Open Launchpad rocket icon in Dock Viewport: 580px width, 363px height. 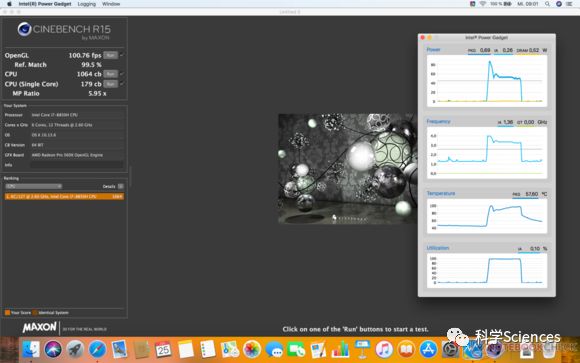[75, 349]
